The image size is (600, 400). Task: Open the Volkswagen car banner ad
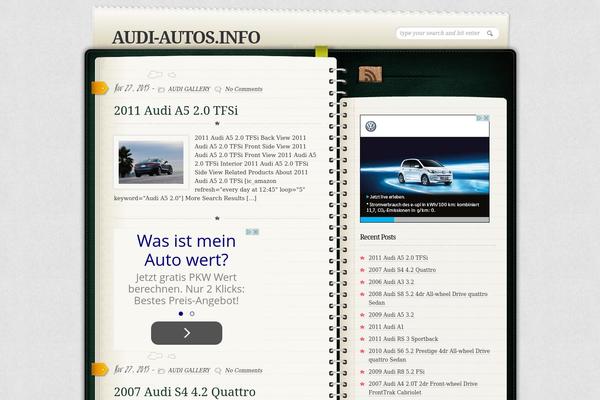pyautogui.click(x=425, y=169)
